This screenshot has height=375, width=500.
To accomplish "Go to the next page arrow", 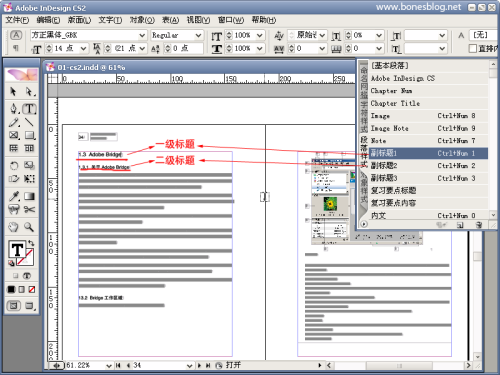I will (x=199, y=366).
